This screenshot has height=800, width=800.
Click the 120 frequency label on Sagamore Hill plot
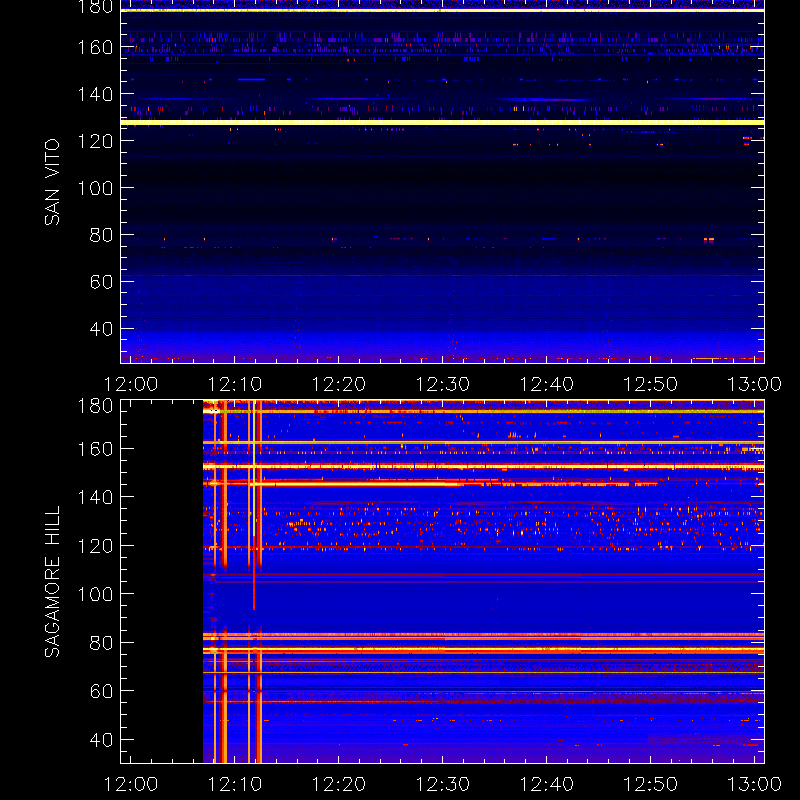(x=95, y=546)
